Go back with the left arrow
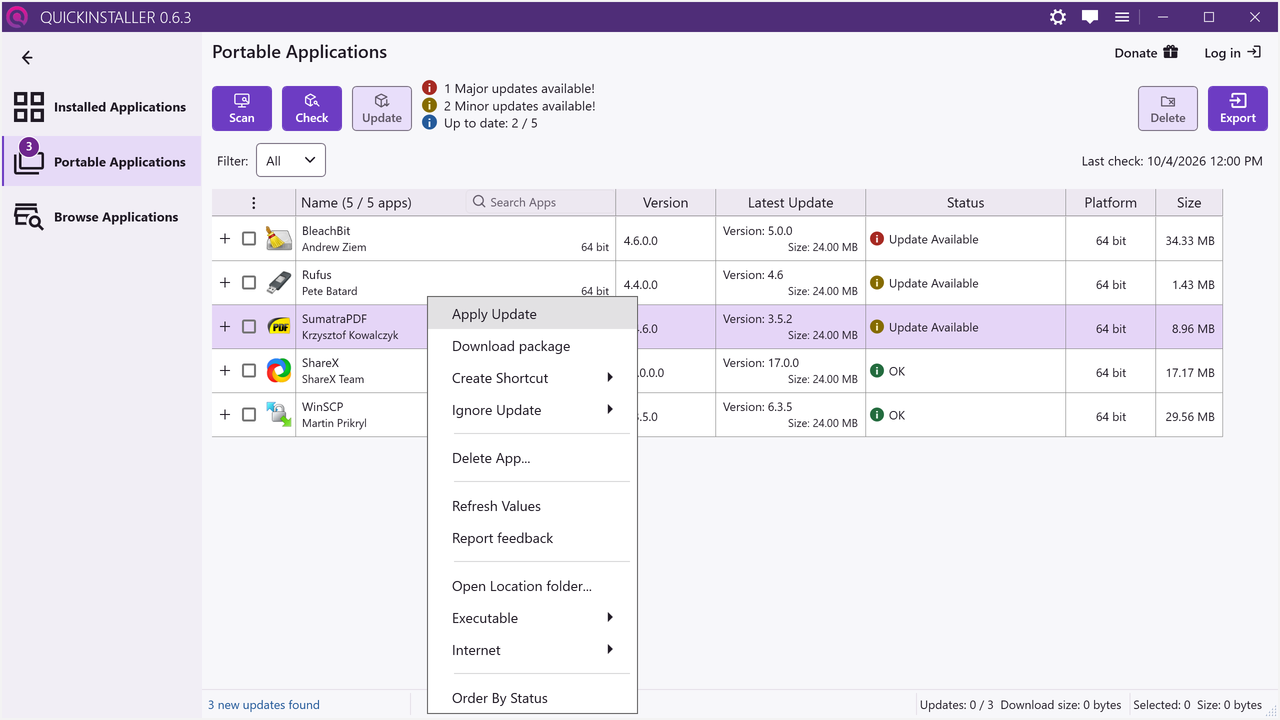This screenshot has width=1280, height=720. point(27,58)
